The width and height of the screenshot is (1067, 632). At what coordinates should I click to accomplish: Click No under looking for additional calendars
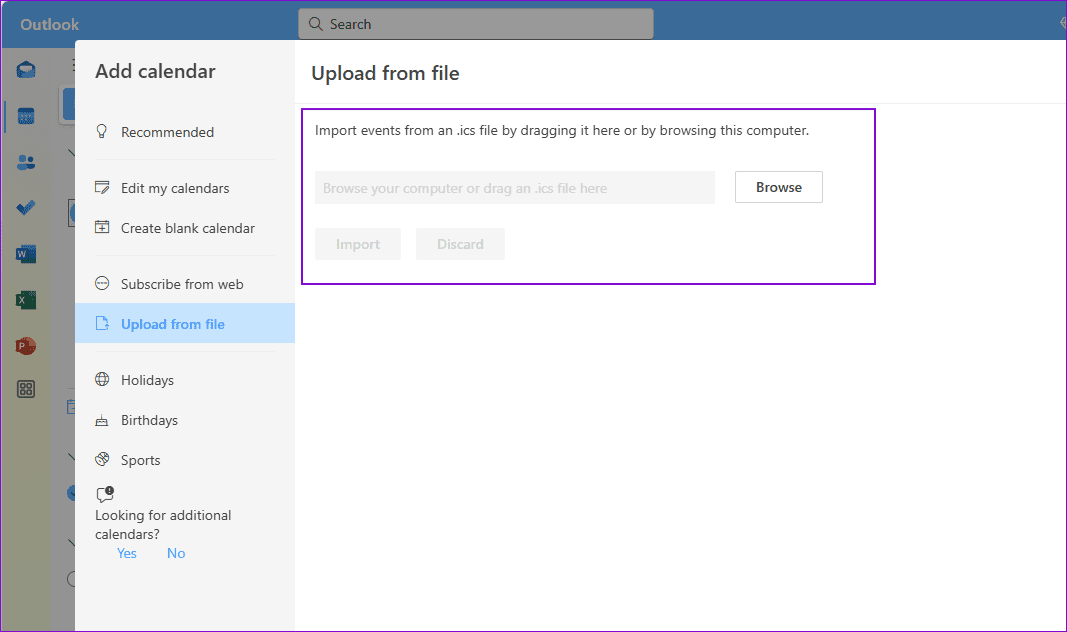point(176,552)
